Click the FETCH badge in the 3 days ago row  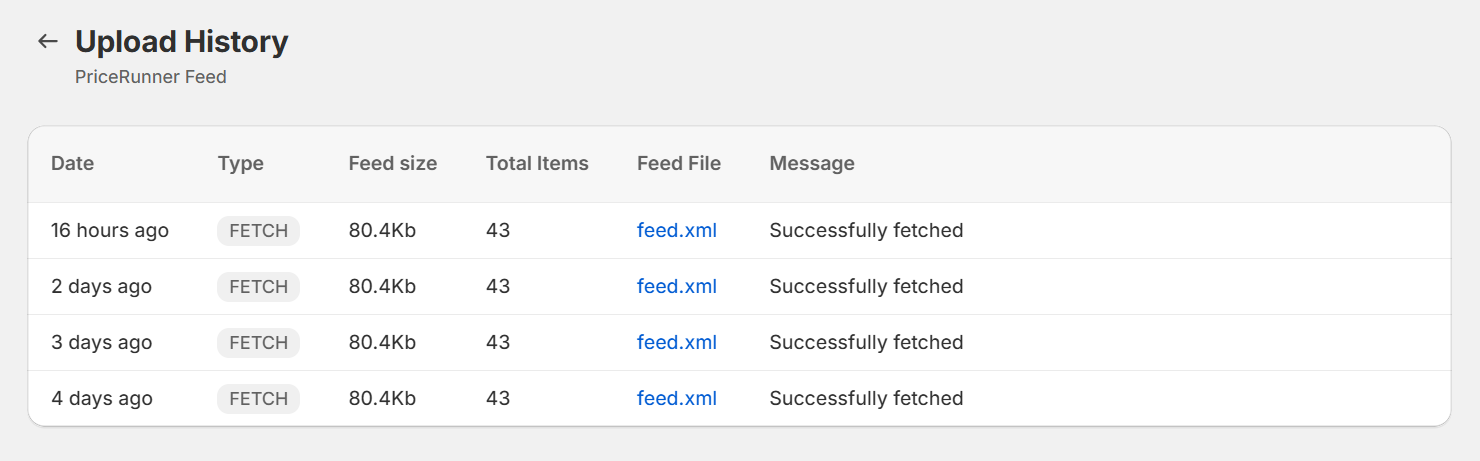(x=258, y=342)
